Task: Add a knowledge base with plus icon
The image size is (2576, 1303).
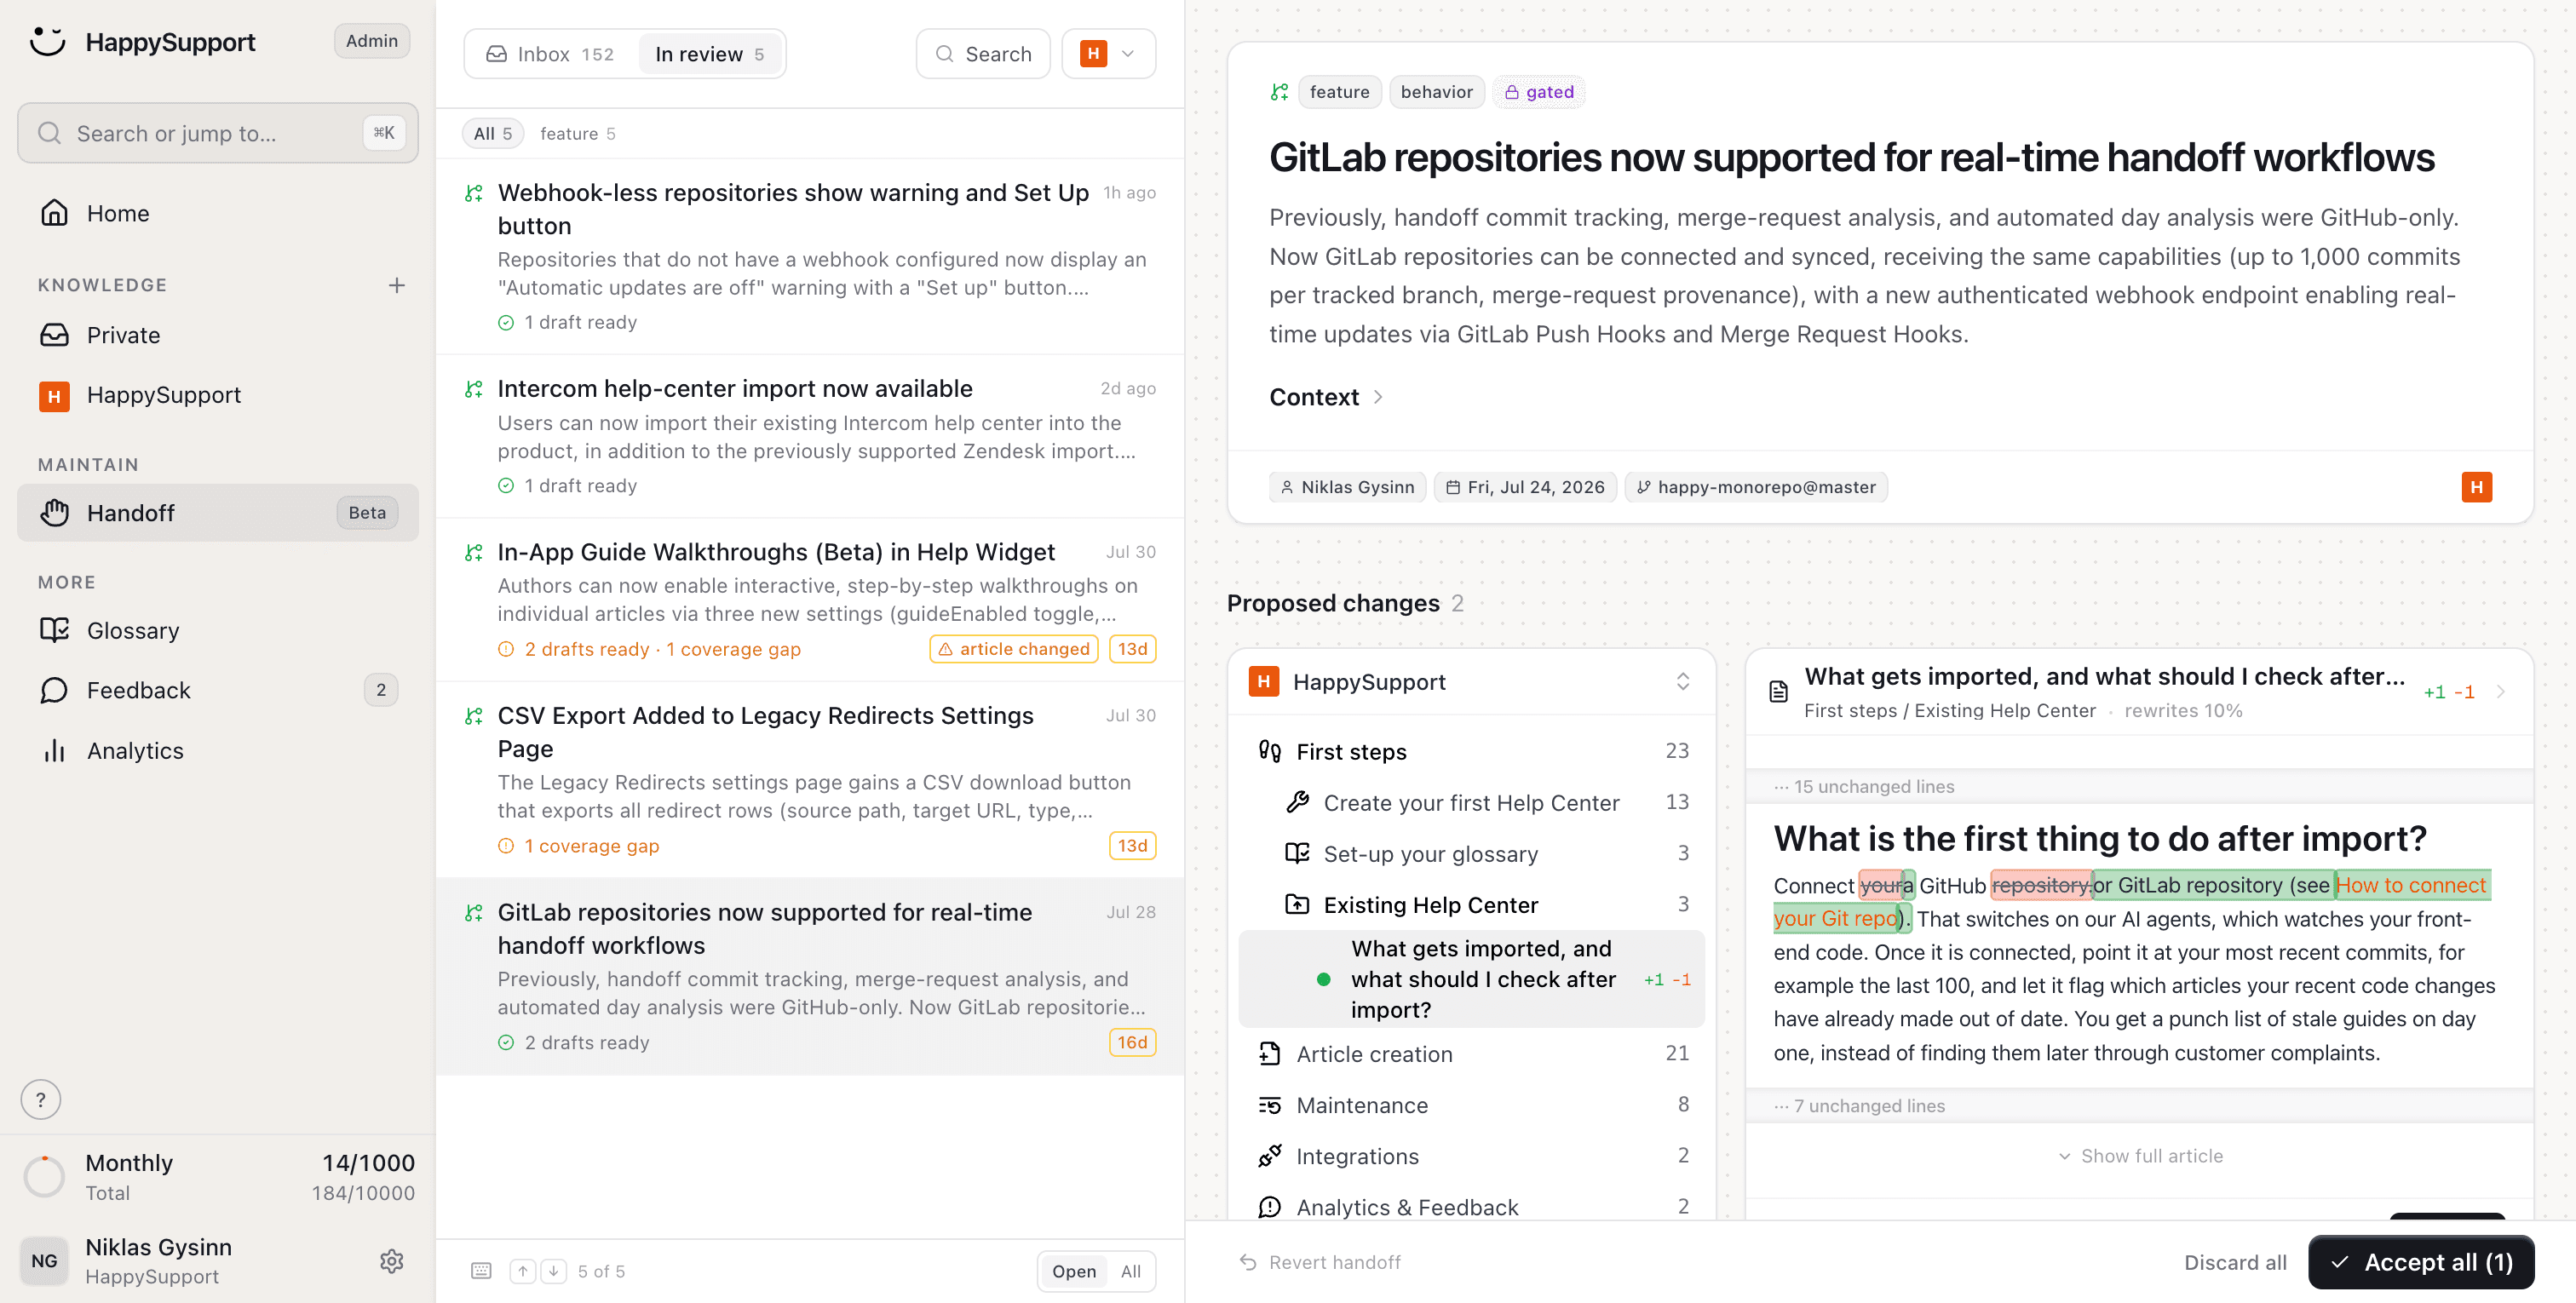Action: (397, 285)
